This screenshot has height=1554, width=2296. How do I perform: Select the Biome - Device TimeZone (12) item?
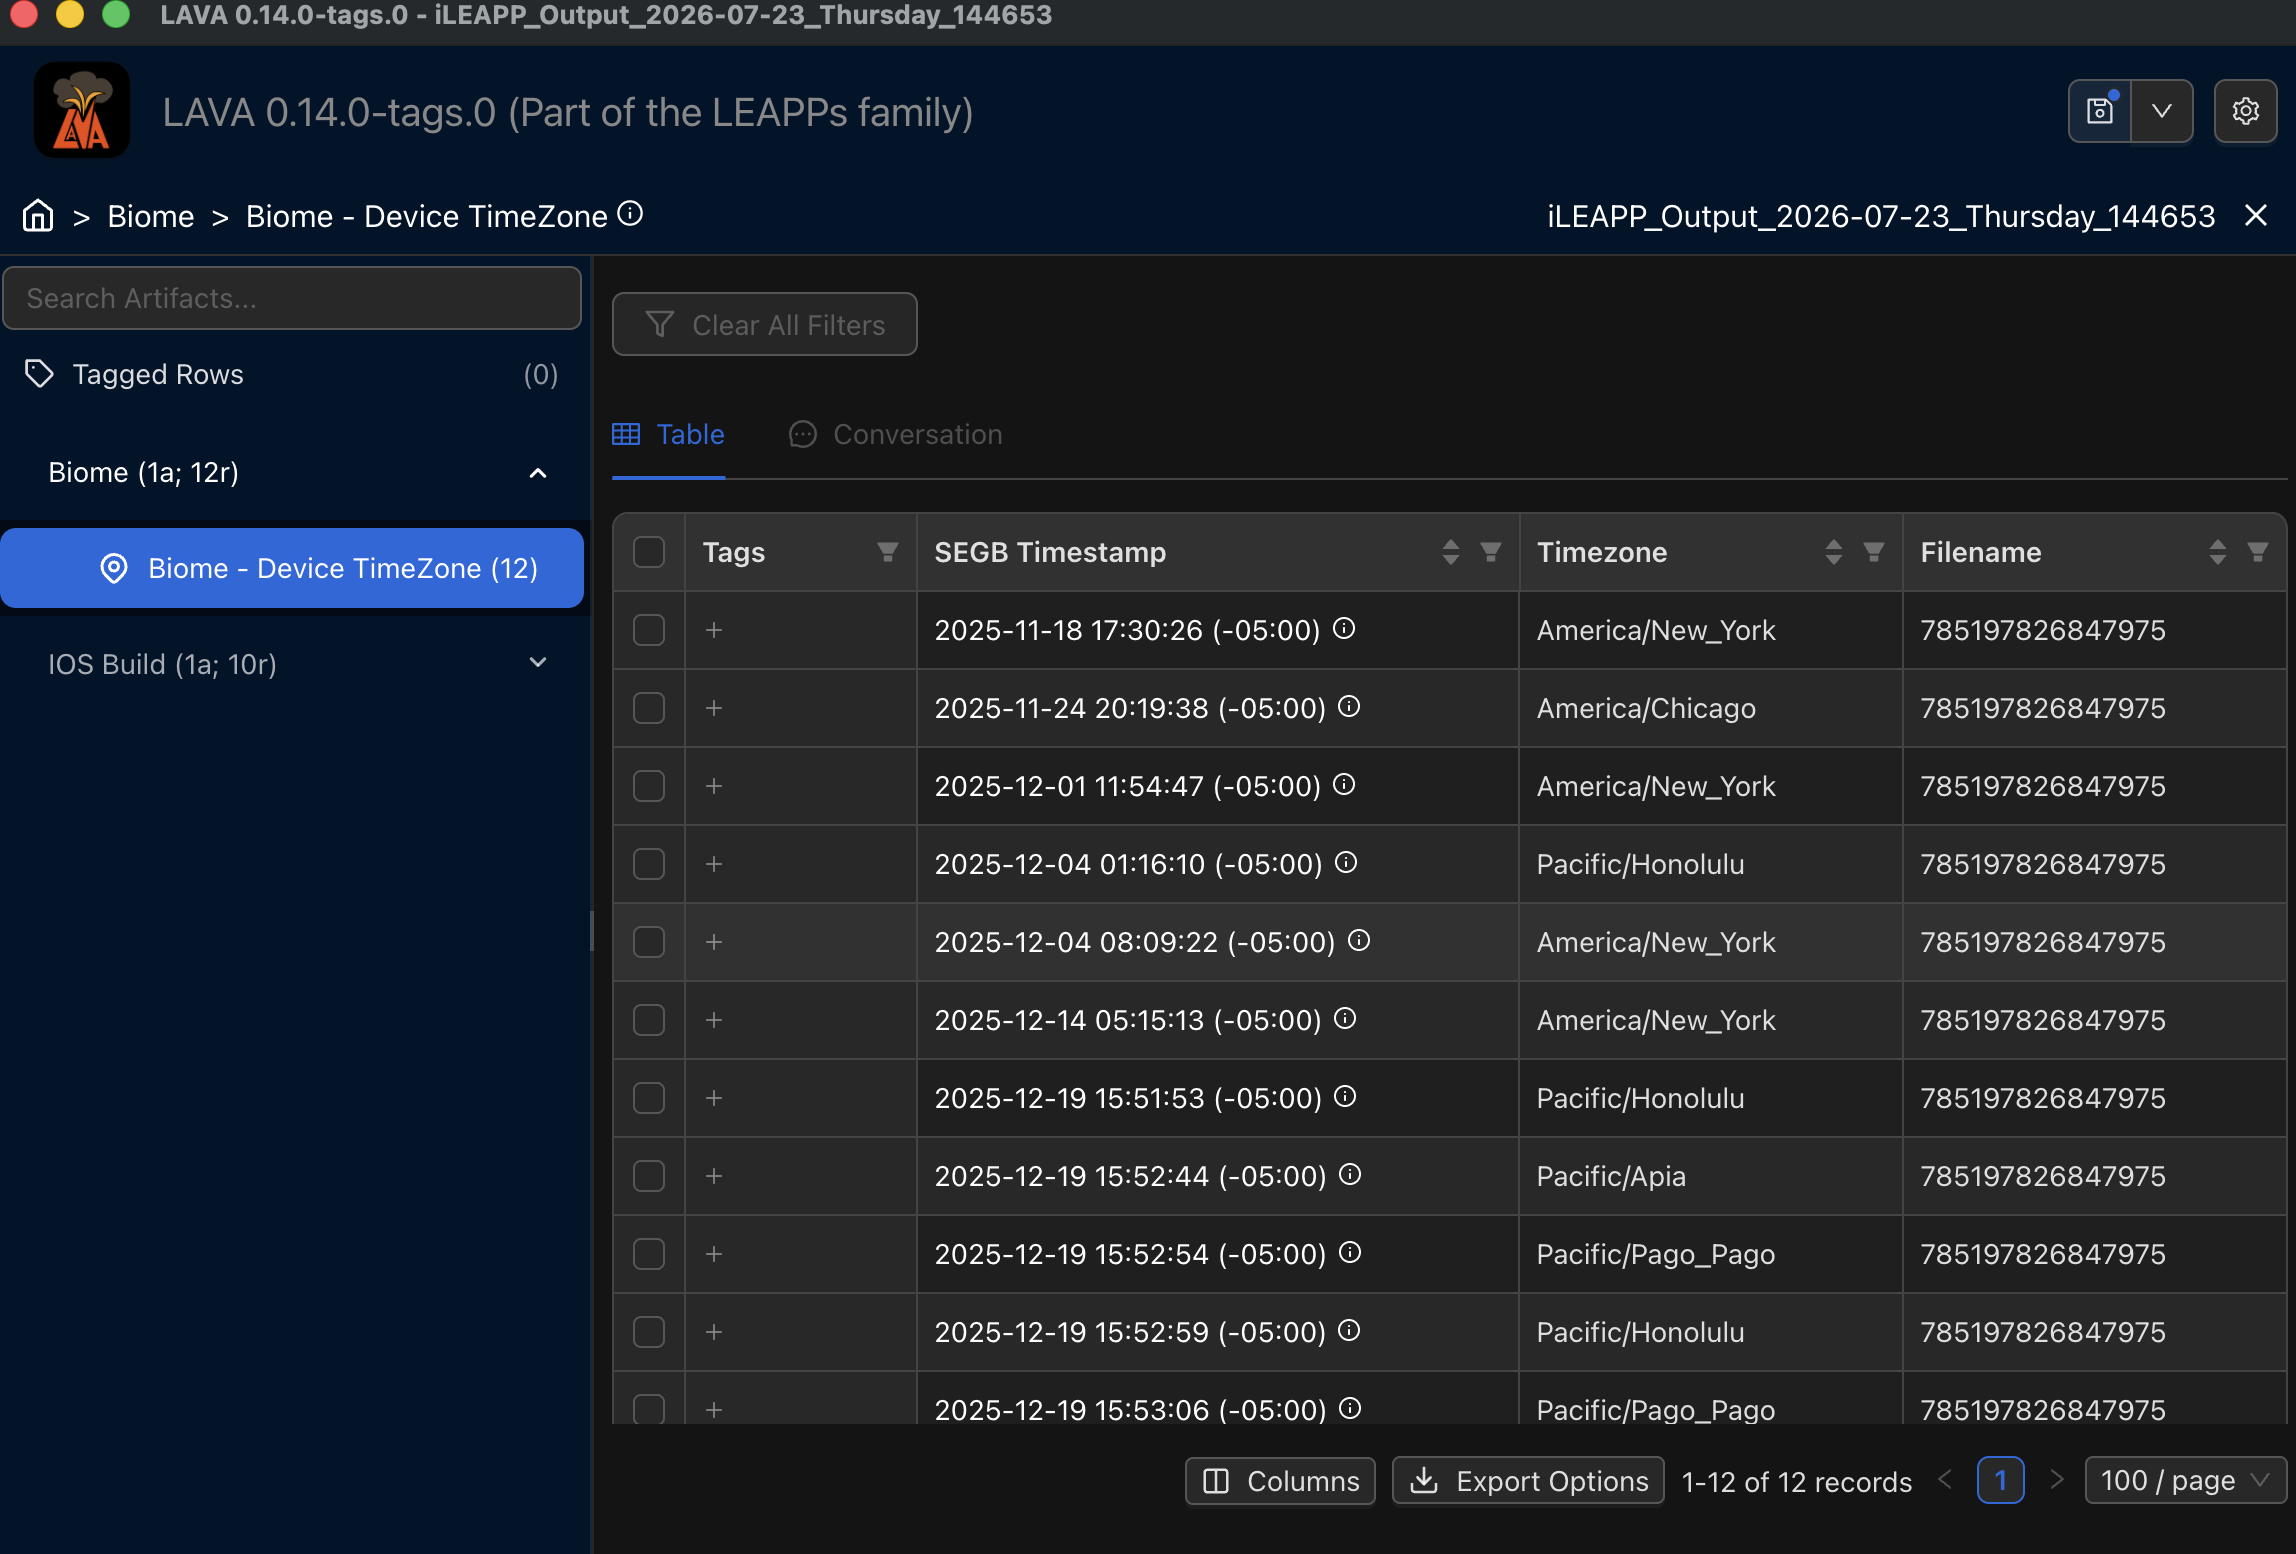pyautogui.click(x=292, y=568)
